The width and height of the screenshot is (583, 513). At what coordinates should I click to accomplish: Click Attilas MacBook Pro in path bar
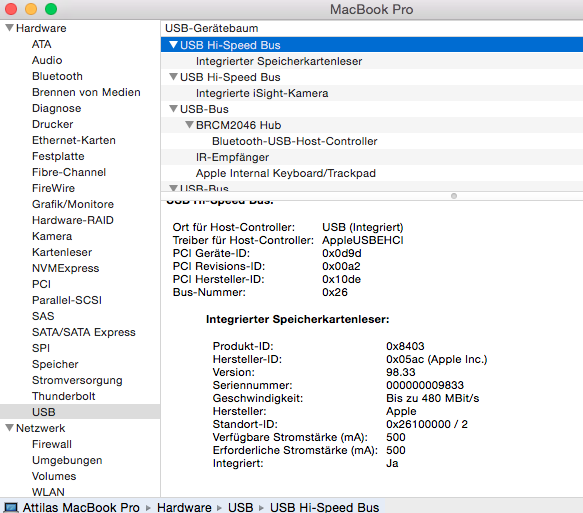(x=81, y=507)
